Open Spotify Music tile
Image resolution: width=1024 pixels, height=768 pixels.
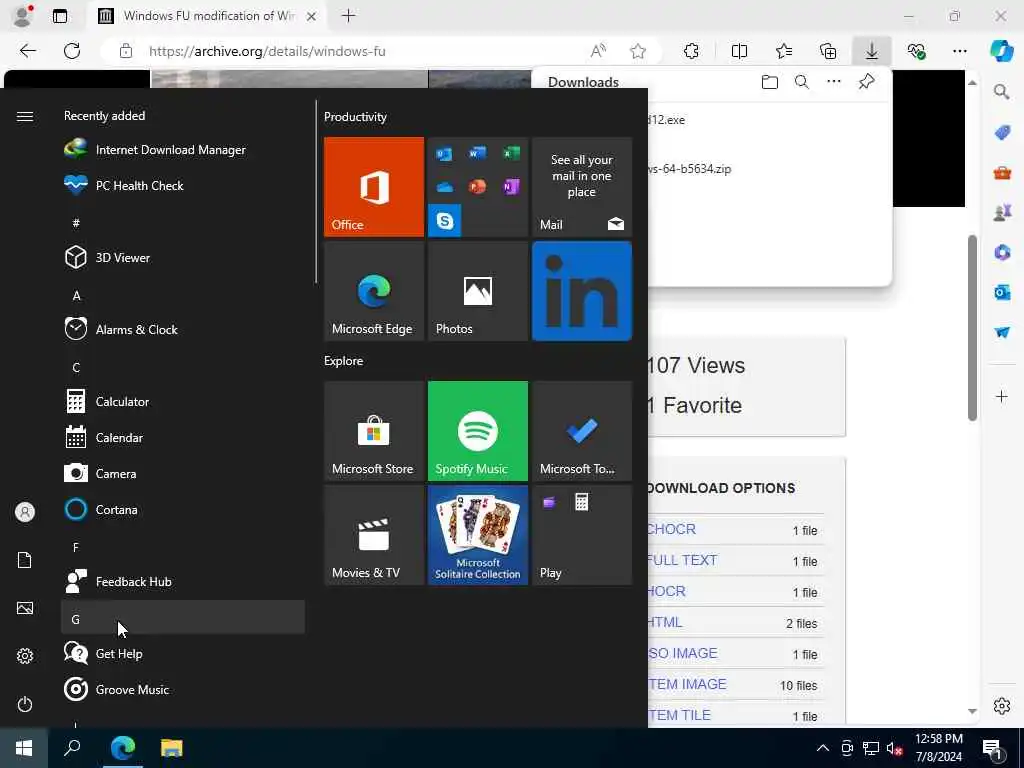[477, 431]
